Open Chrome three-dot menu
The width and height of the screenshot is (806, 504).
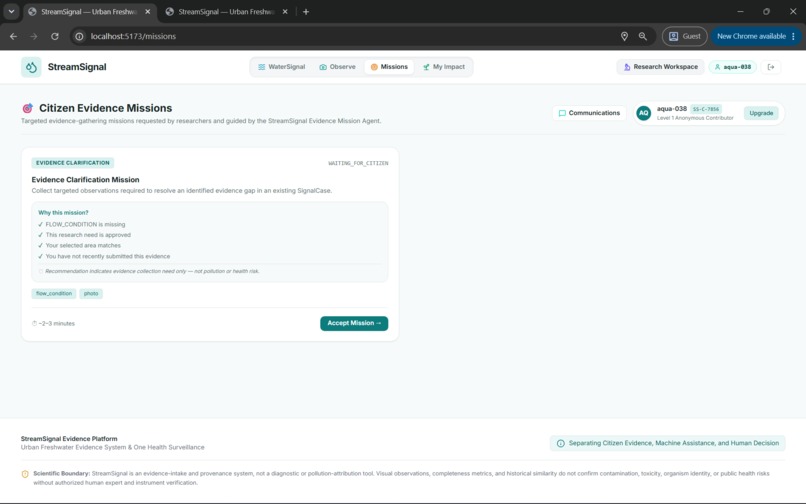pos(794,37)
